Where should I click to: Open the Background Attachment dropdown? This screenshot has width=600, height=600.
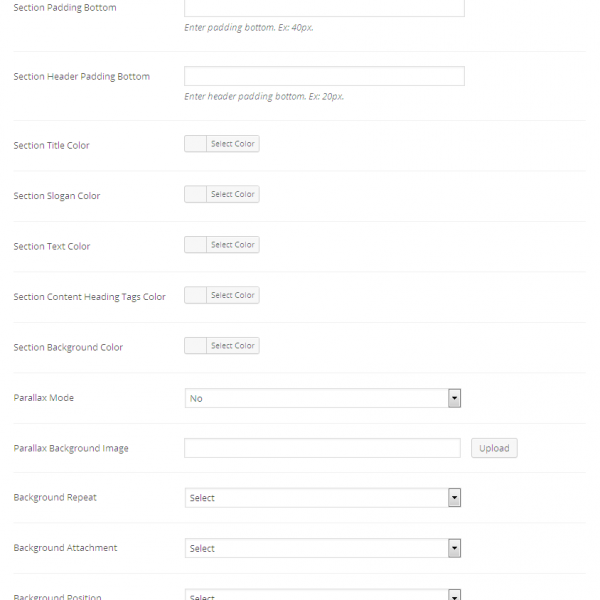[322, 548]
